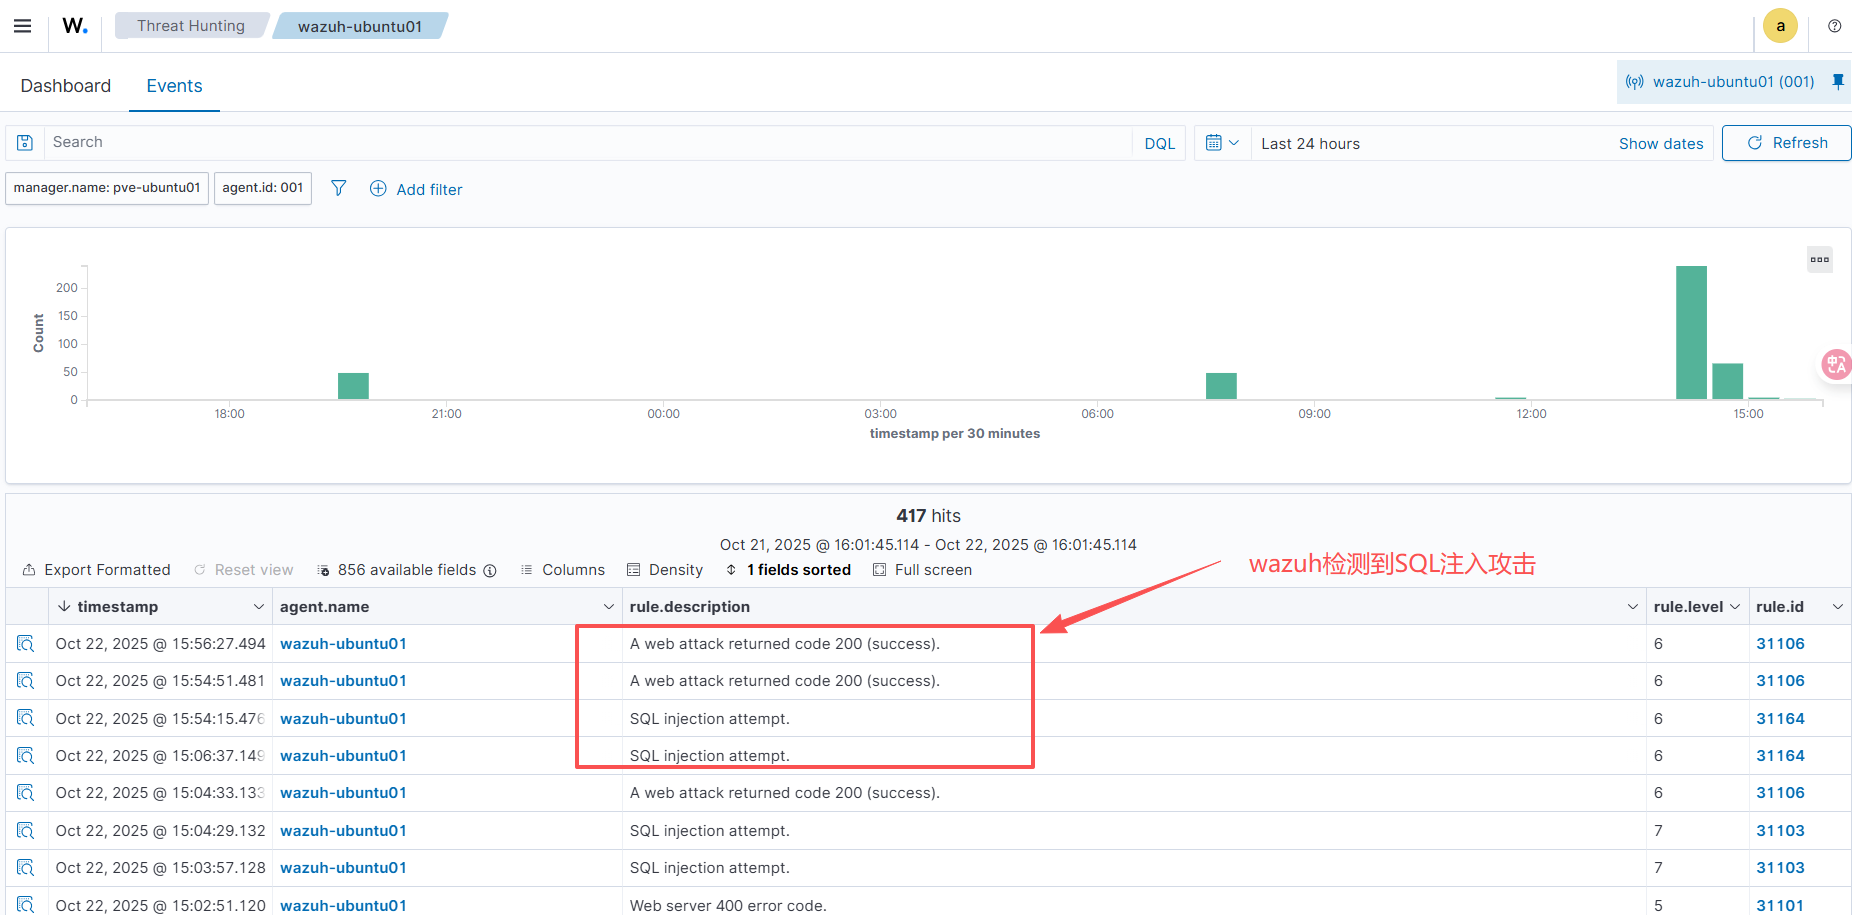Unpin the wazuh-ubuntu01 agent pin icon

(1838, 82)
